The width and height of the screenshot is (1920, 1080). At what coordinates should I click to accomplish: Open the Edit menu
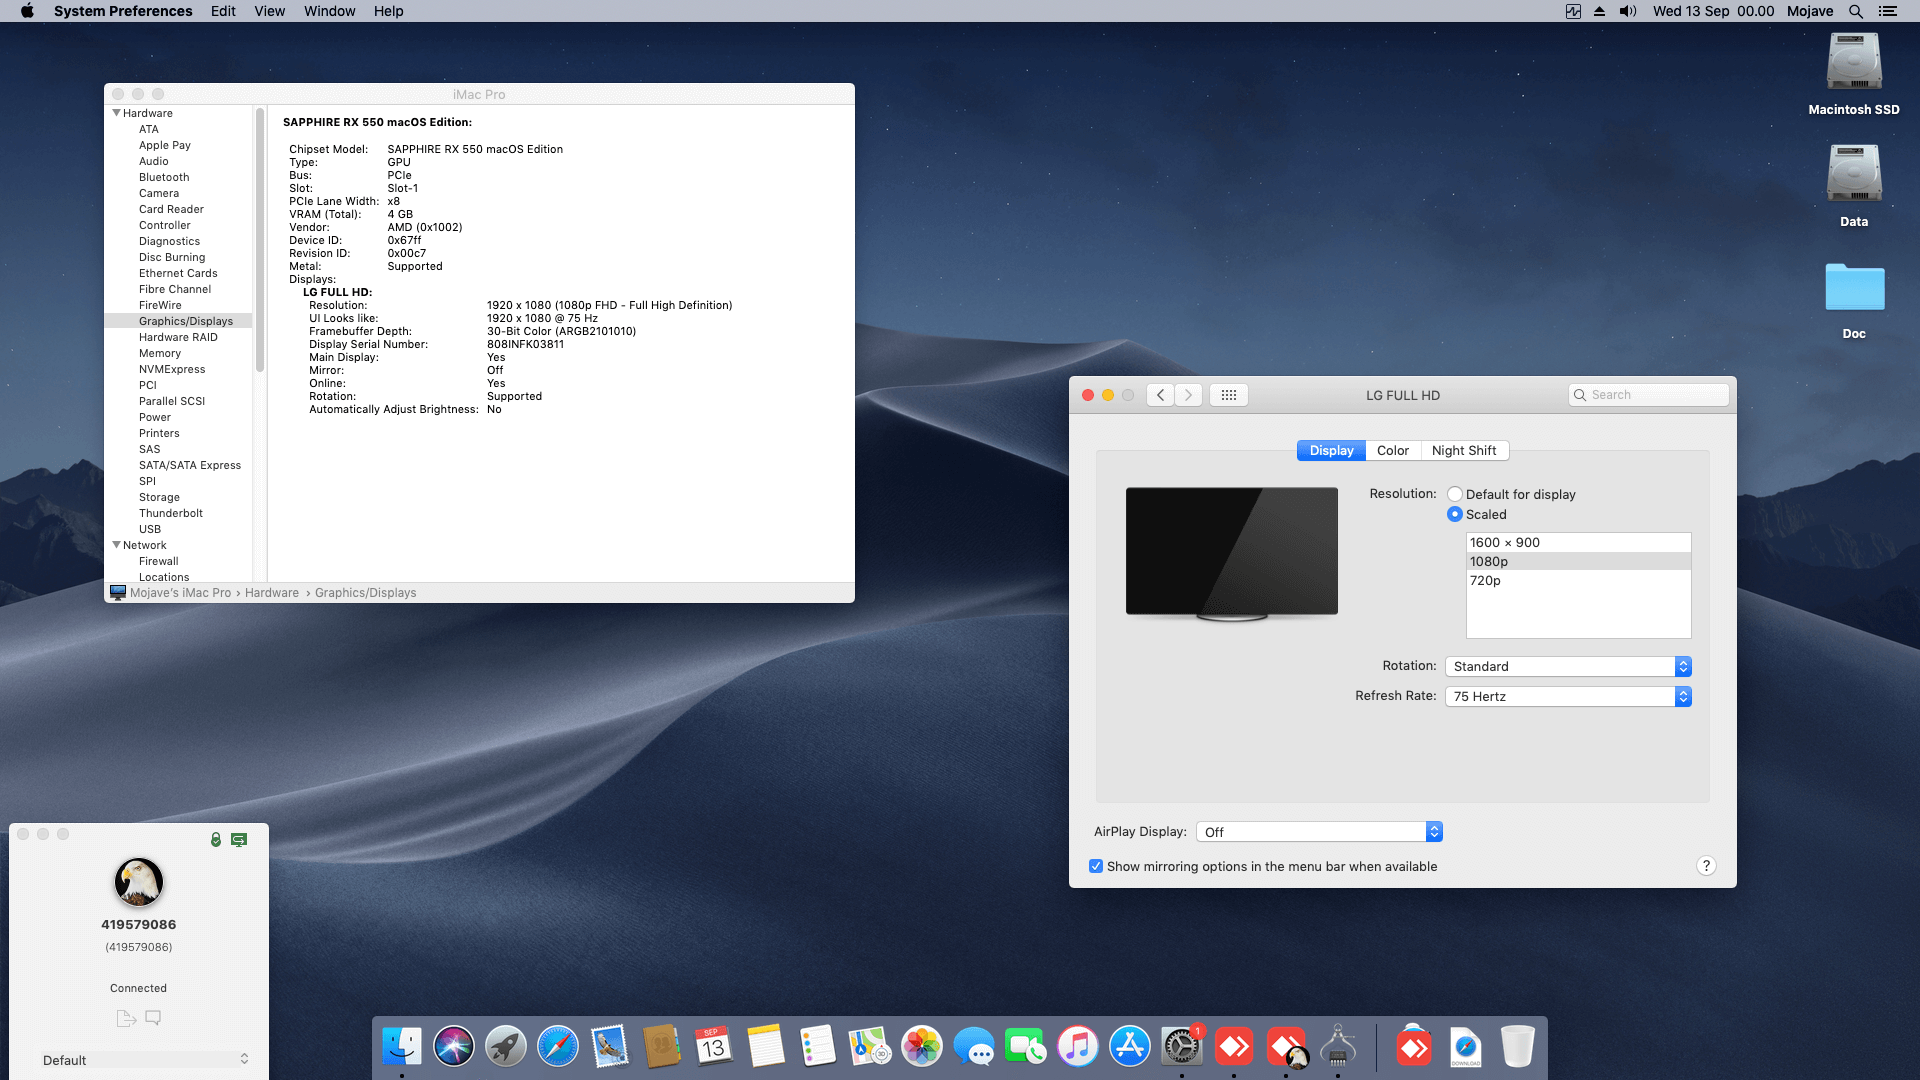(x=223, y=11)
